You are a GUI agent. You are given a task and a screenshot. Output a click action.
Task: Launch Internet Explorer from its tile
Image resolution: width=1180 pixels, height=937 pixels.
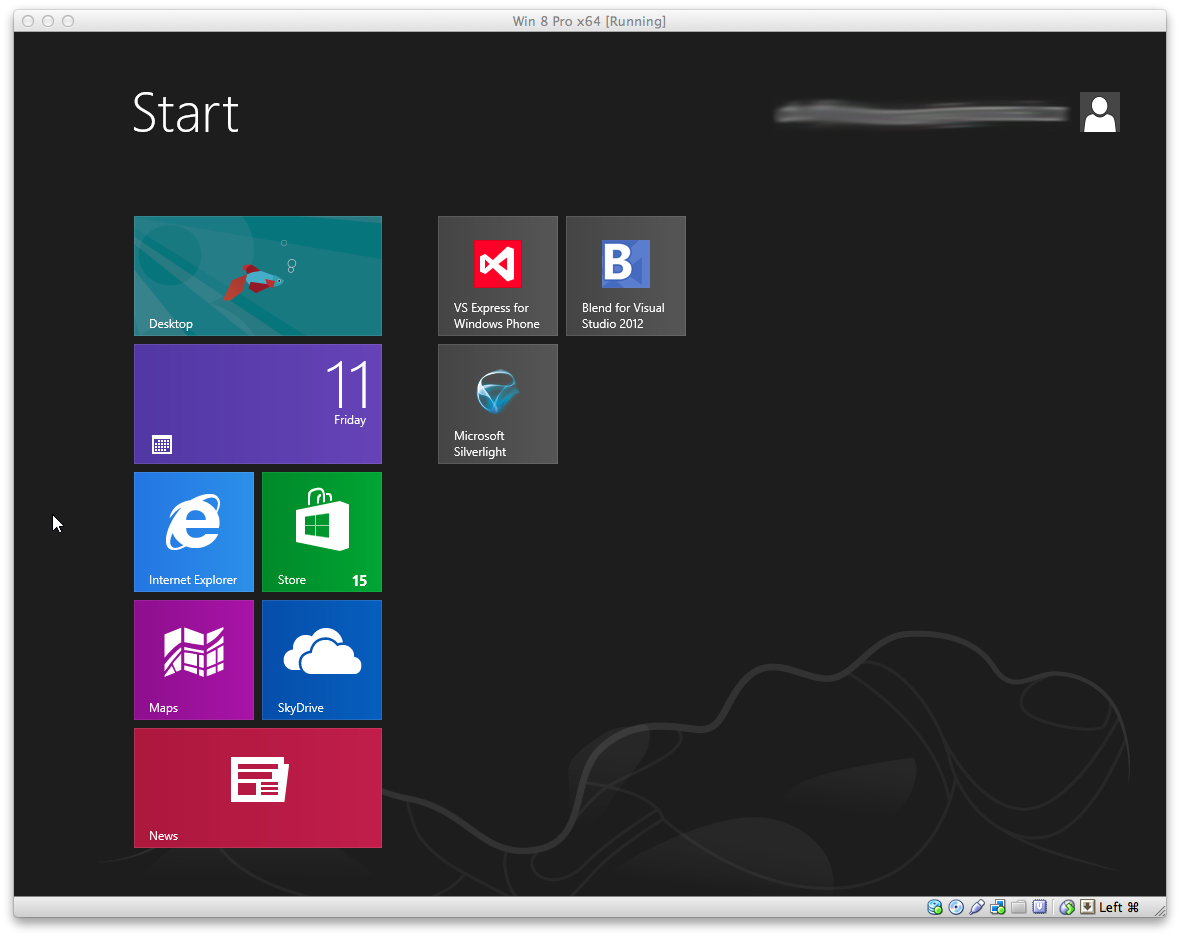click(193, 531)
